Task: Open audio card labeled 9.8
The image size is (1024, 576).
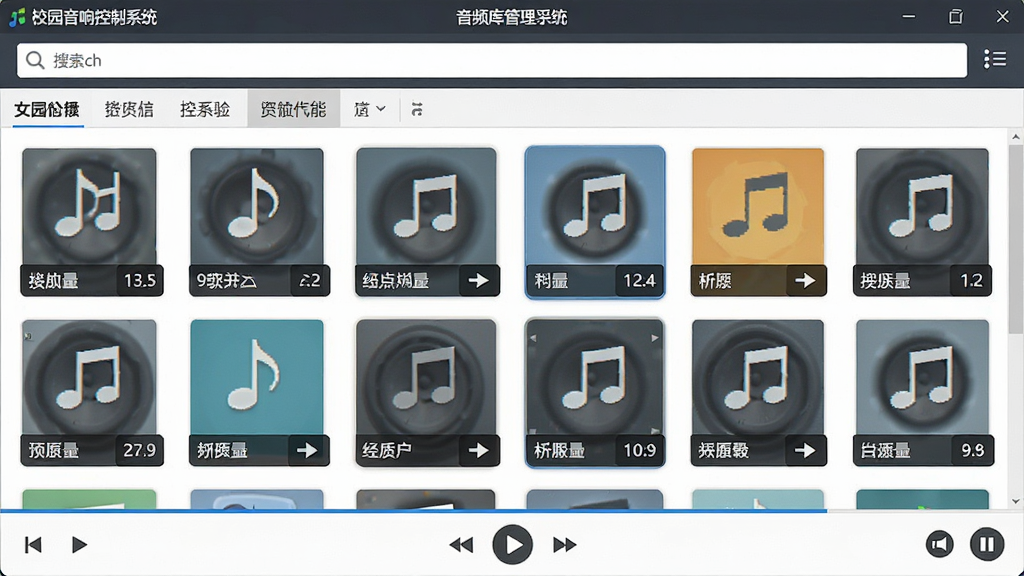Action: (922, 392)
